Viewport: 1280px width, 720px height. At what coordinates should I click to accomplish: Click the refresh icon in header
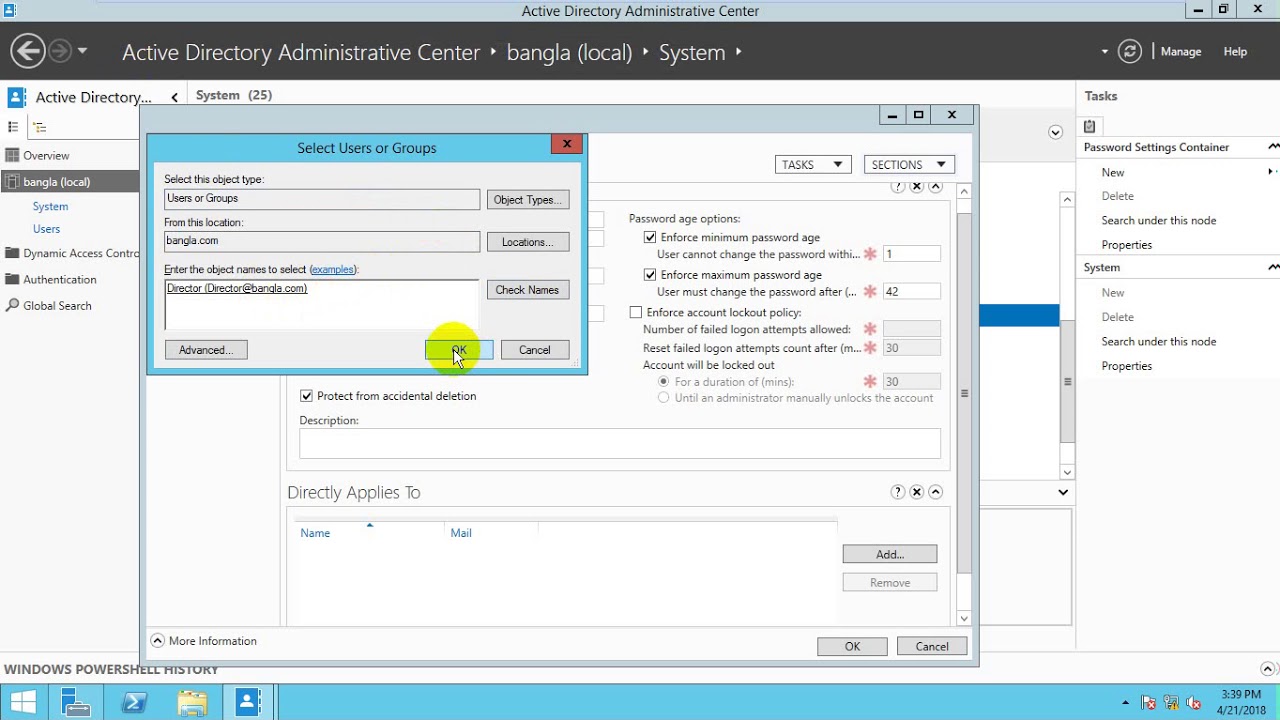(x=1130, y=51)
